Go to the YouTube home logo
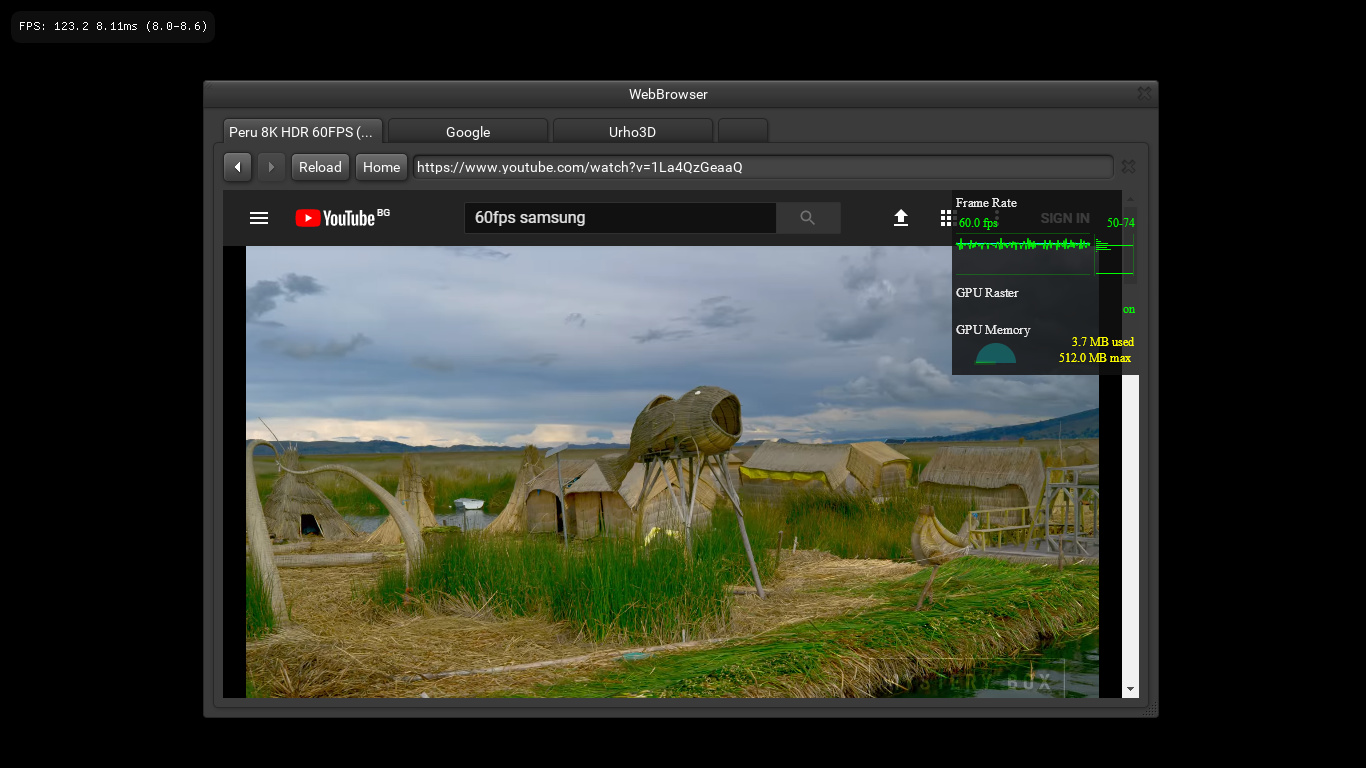The height and width of the screenshot is (768, 1366). (342, 217)
